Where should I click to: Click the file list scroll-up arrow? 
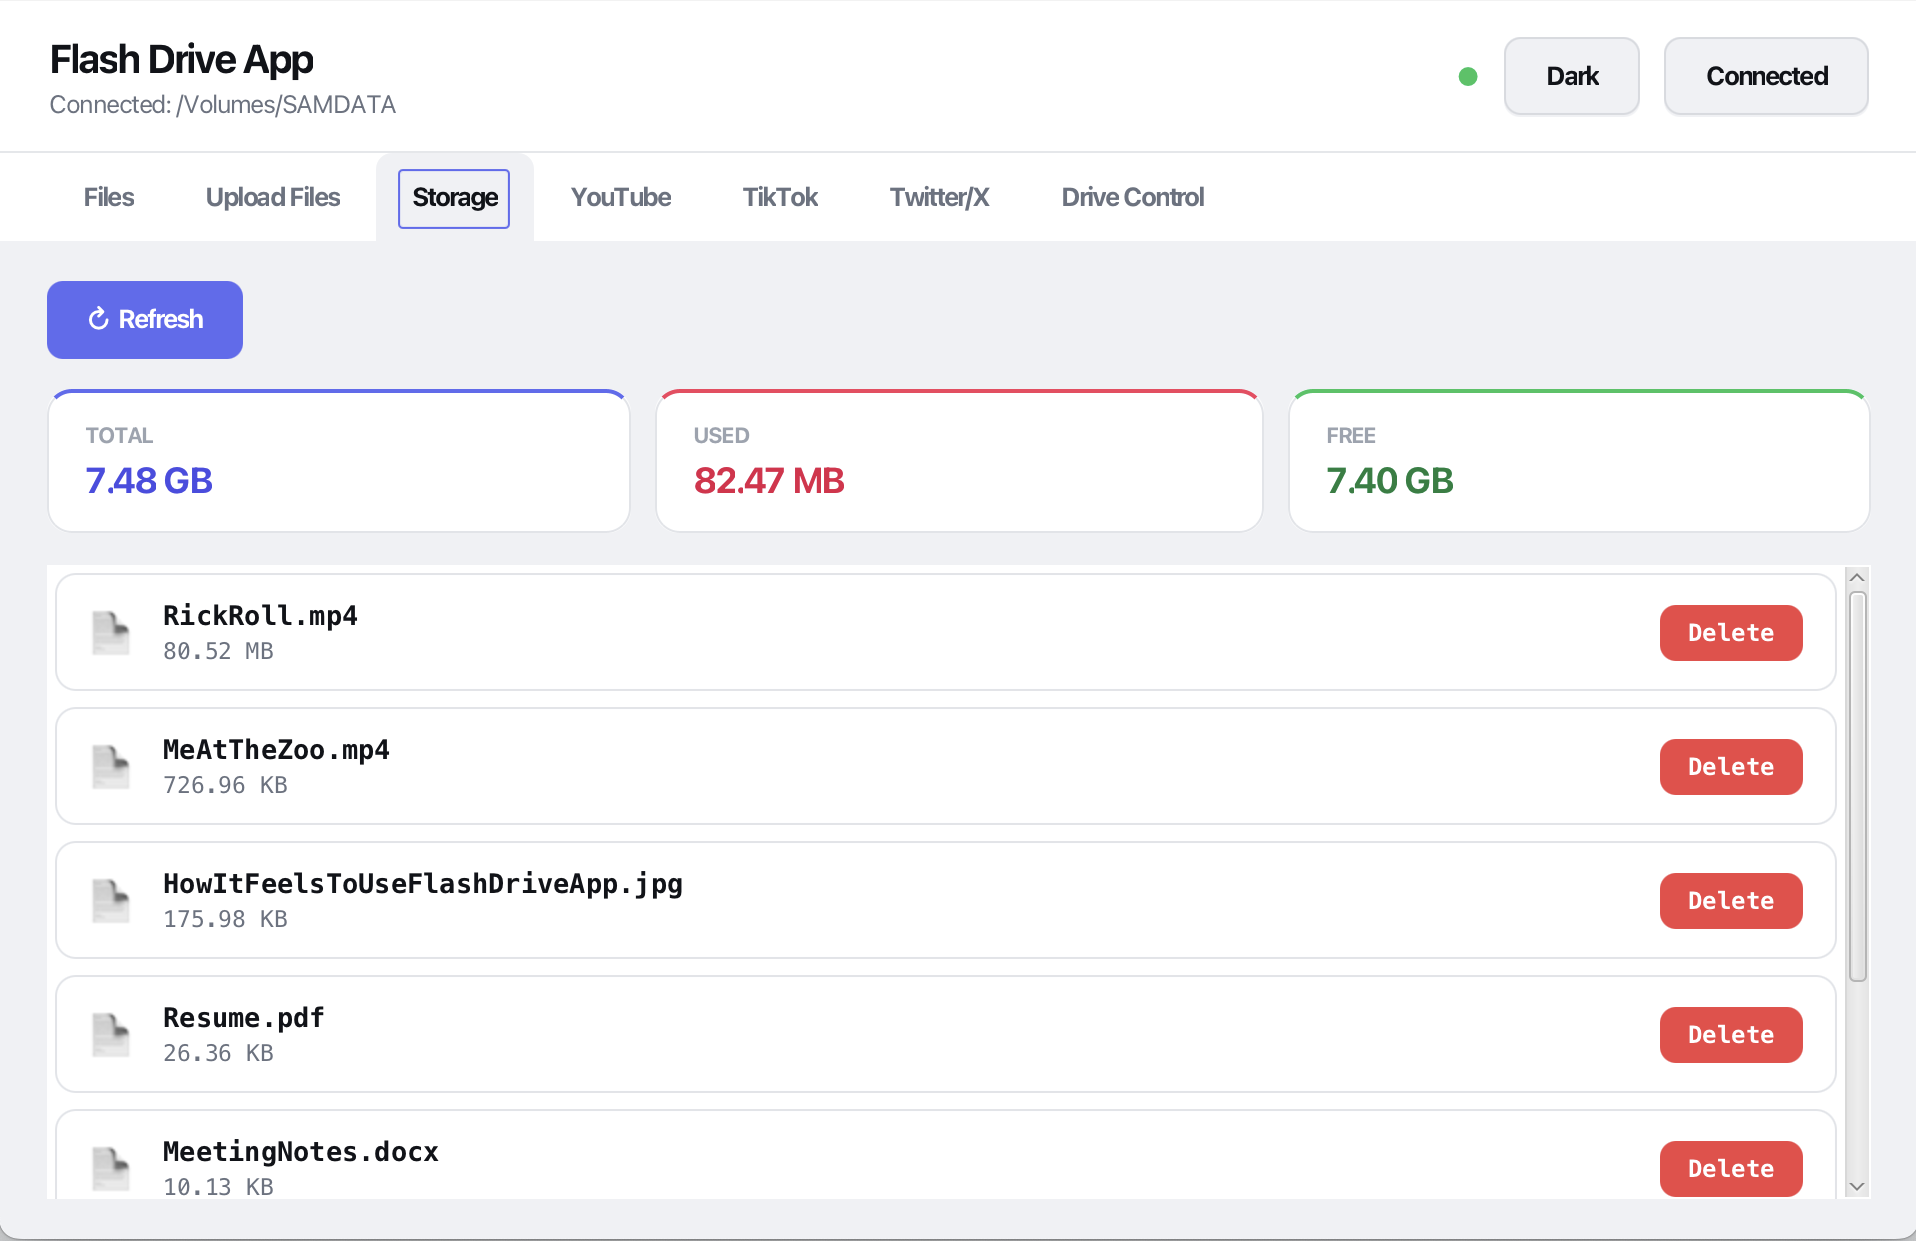click(x=1857, y=578)
